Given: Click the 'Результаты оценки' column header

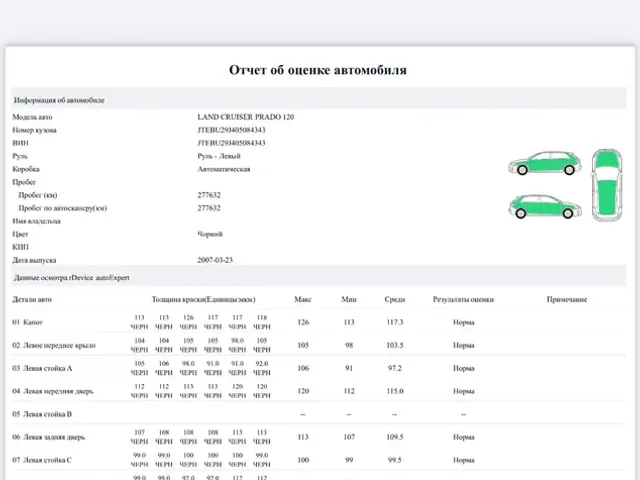Looking at the screenshot, I should 463,299.
